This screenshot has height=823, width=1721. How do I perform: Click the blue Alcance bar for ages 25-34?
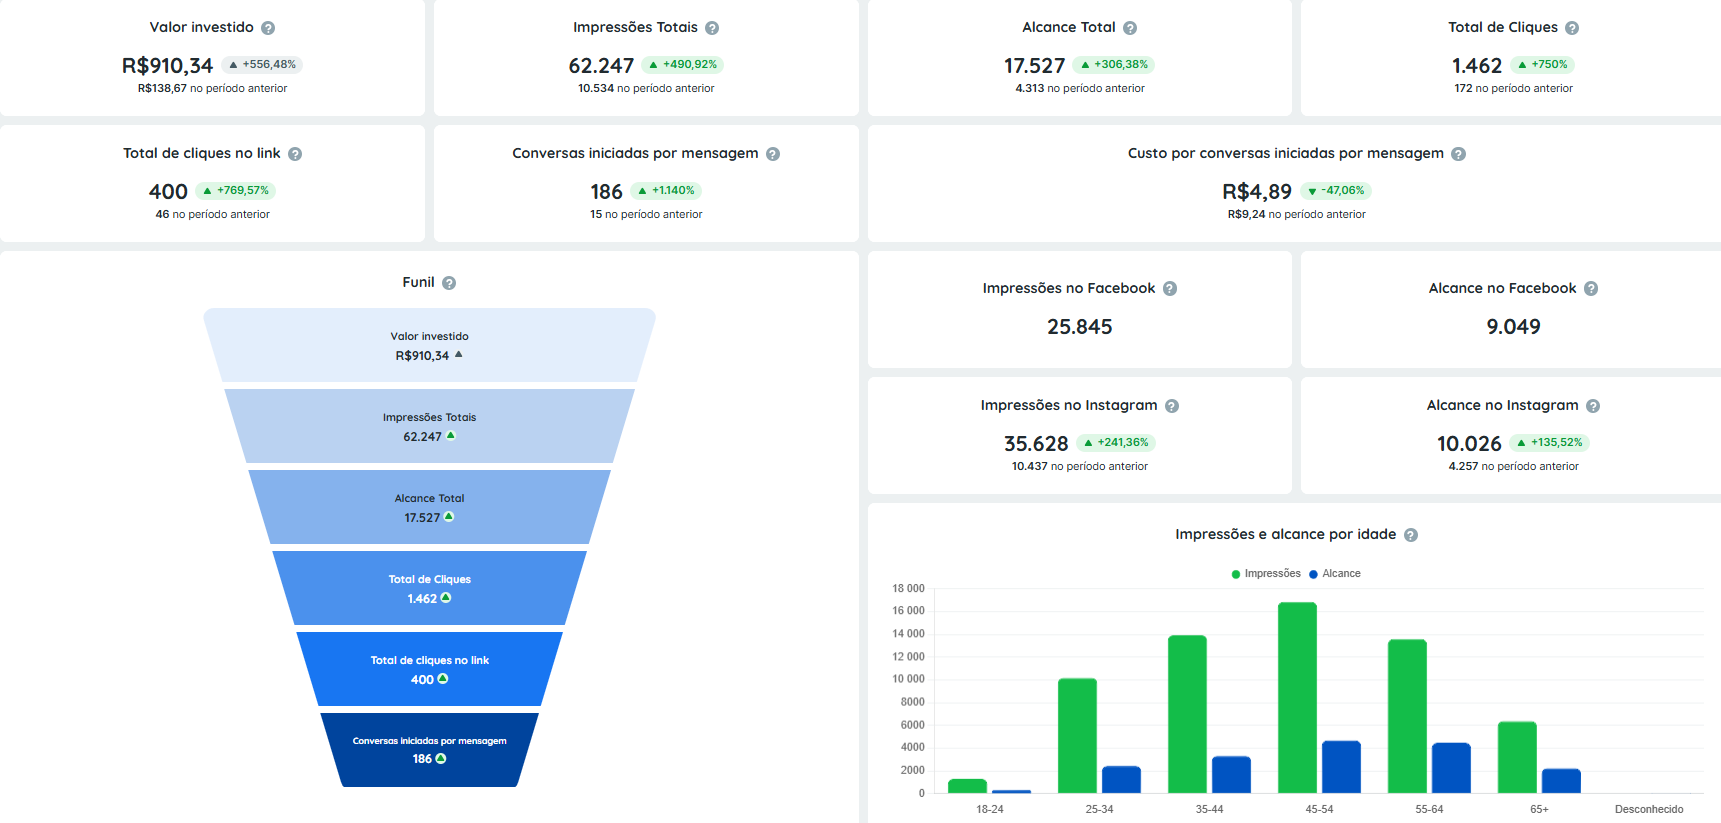click(1121, 780)
